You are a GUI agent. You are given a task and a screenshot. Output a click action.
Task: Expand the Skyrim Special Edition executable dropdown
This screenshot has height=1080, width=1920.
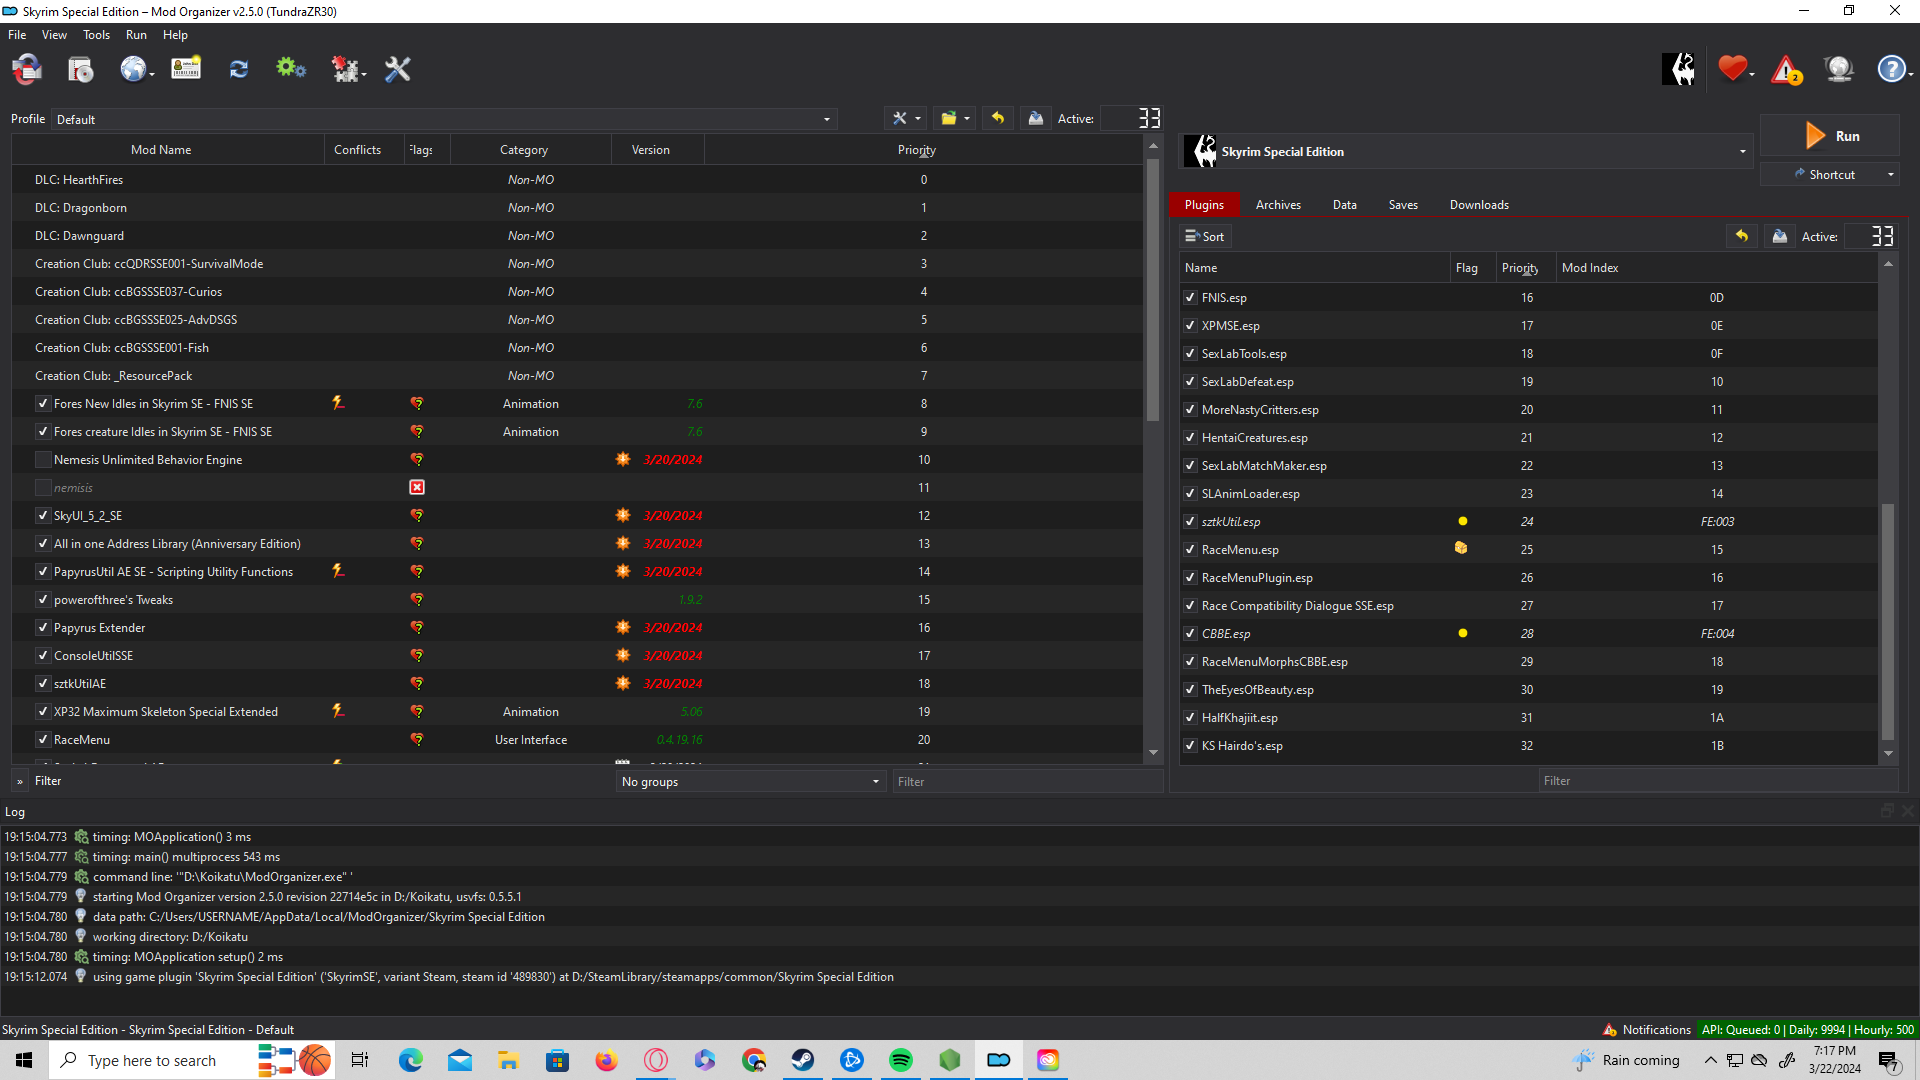(1468, 152)
